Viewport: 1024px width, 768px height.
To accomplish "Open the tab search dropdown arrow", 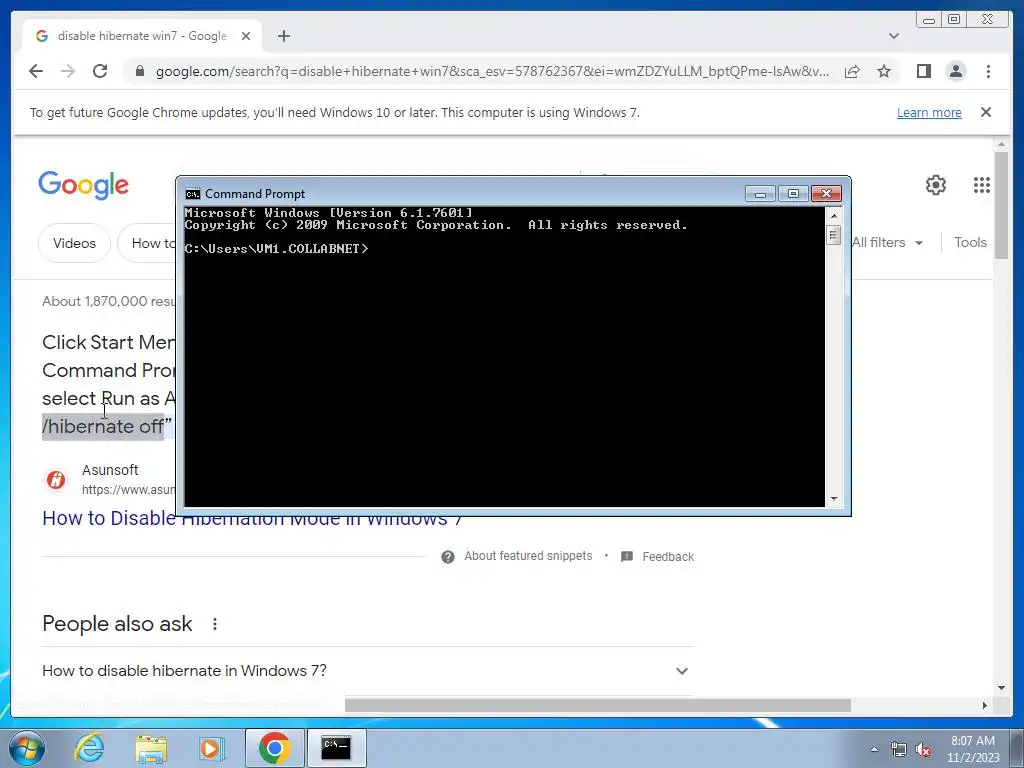I will (893, 36).
